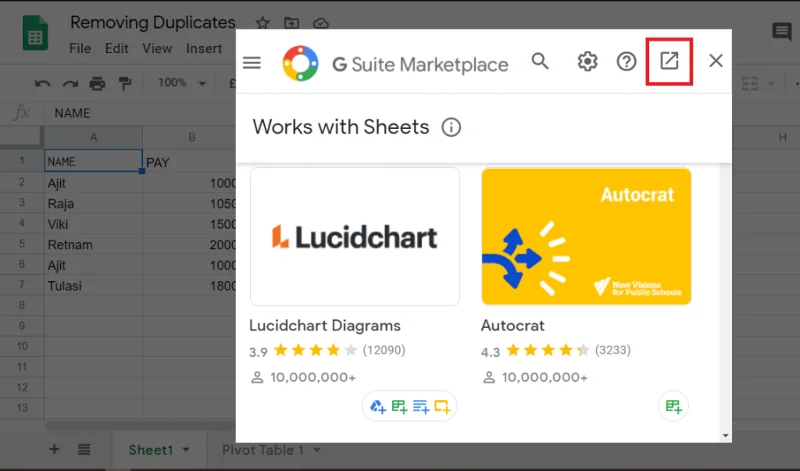Open the all sheets list icon
The image size is (800, 471).
point(84,450)
